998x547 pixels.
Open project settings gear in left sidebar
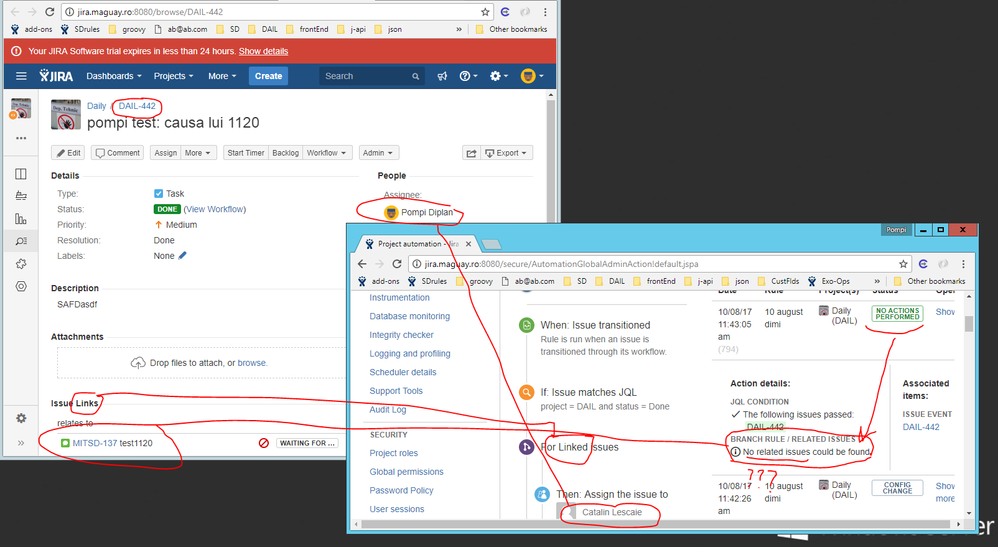click(21, 418)
